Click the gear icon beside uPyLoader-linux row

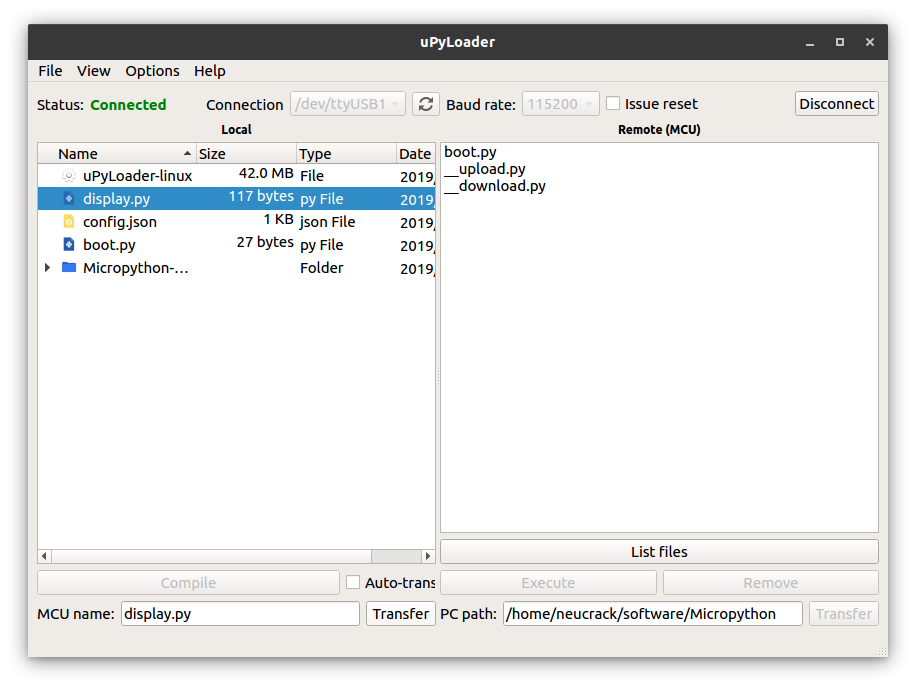point(67,175)
